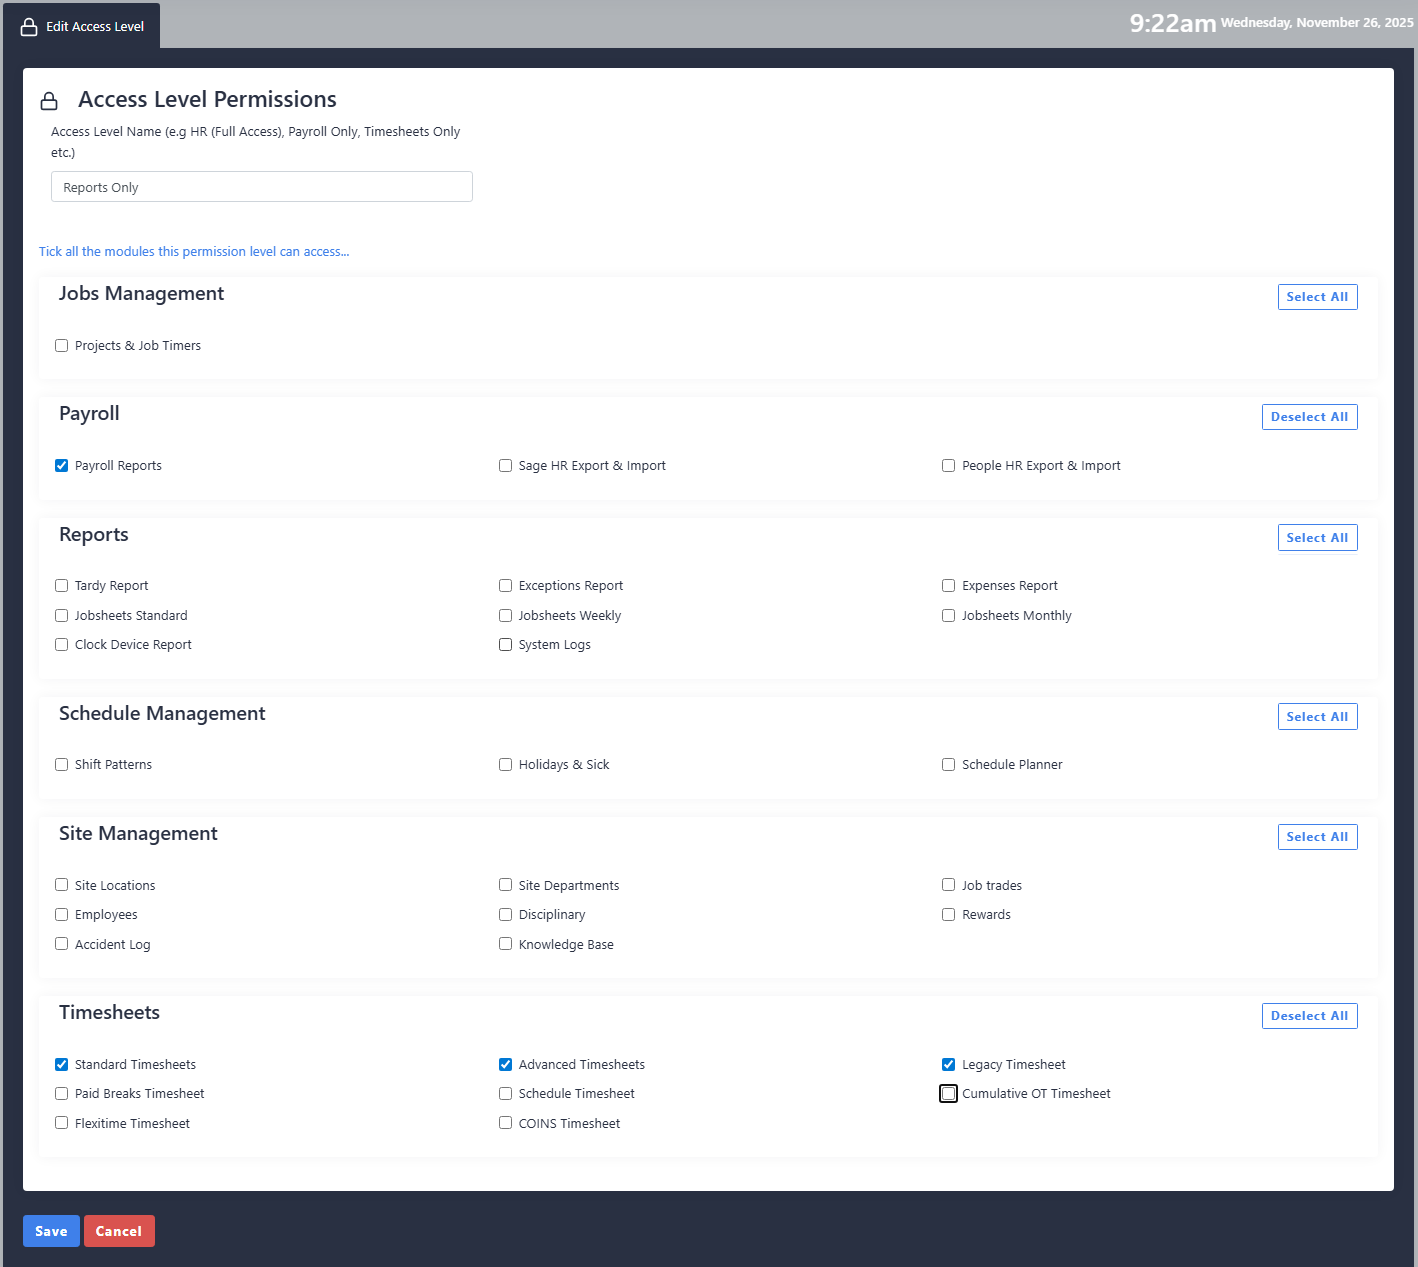
Task: Cancel editing the access level
Action: click(119, 1231)
